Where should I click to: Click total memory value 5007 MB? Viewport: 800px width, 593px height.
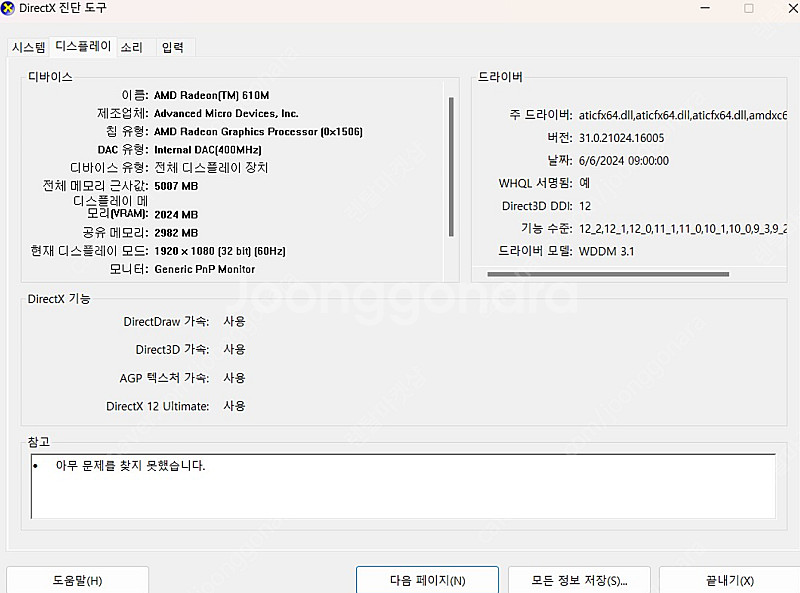coord(176,186)
